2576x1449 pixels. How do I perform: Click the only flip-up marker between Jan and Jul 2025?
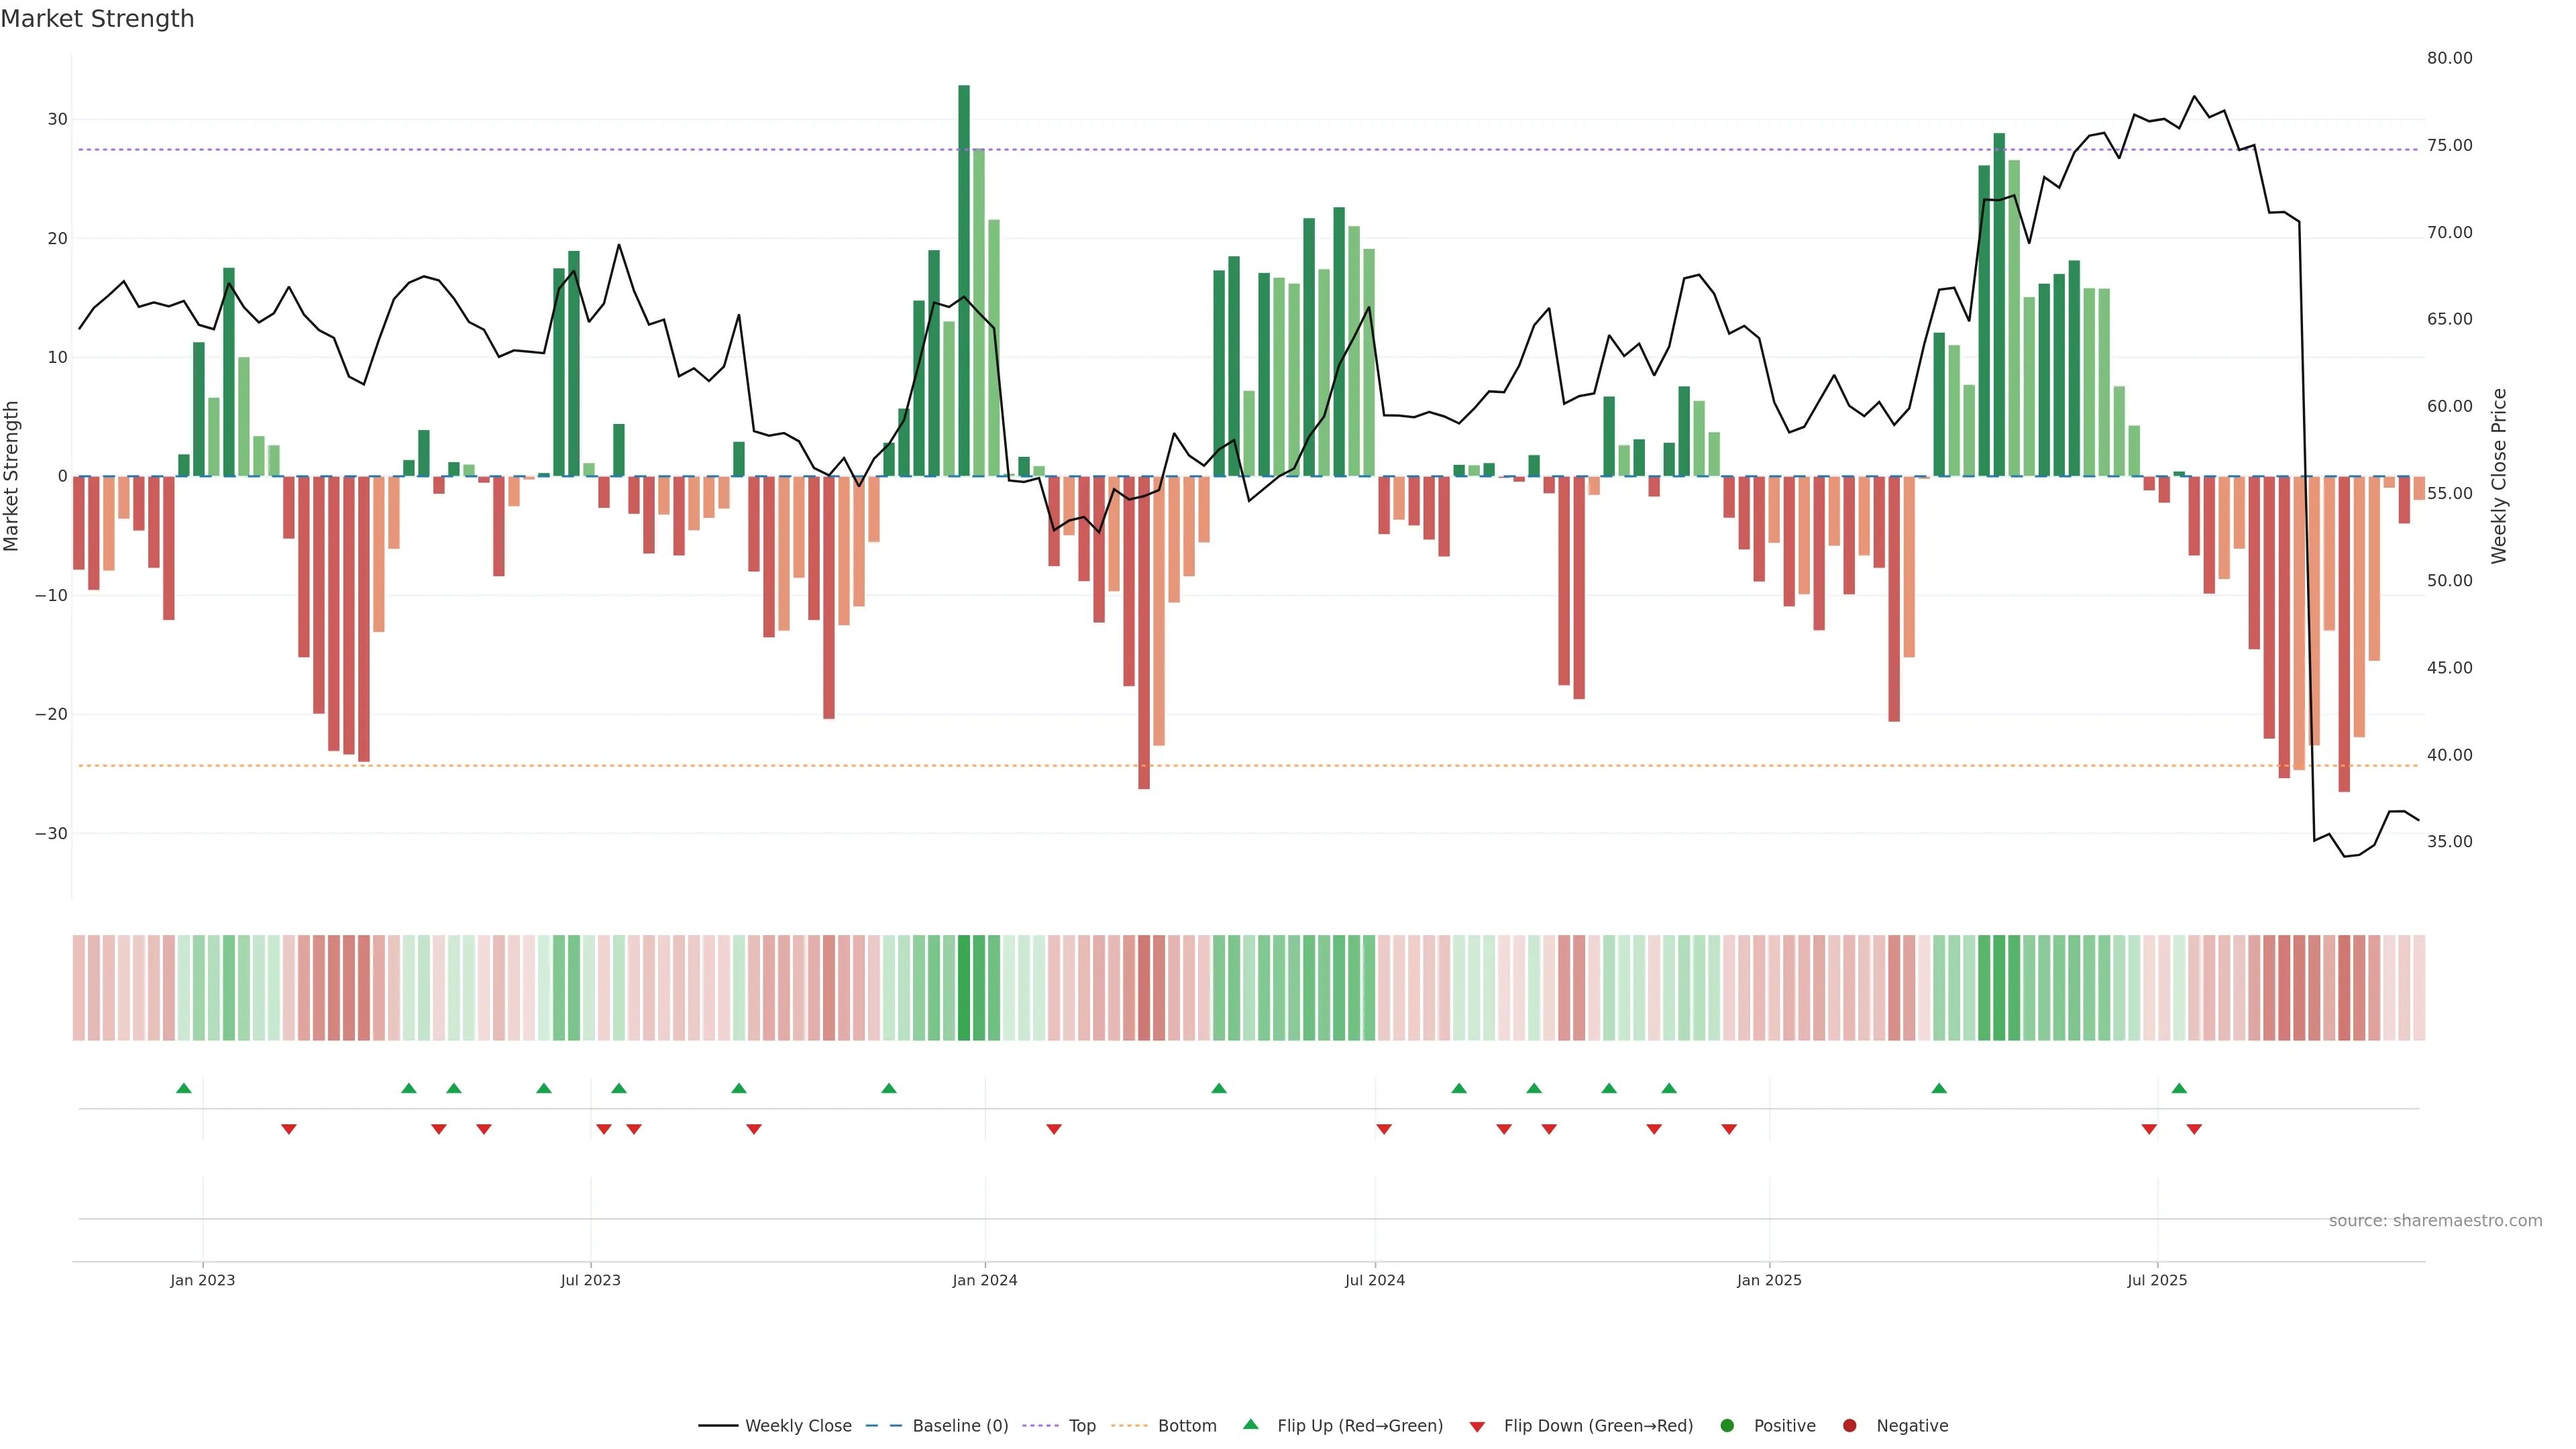(1939, 1088)
